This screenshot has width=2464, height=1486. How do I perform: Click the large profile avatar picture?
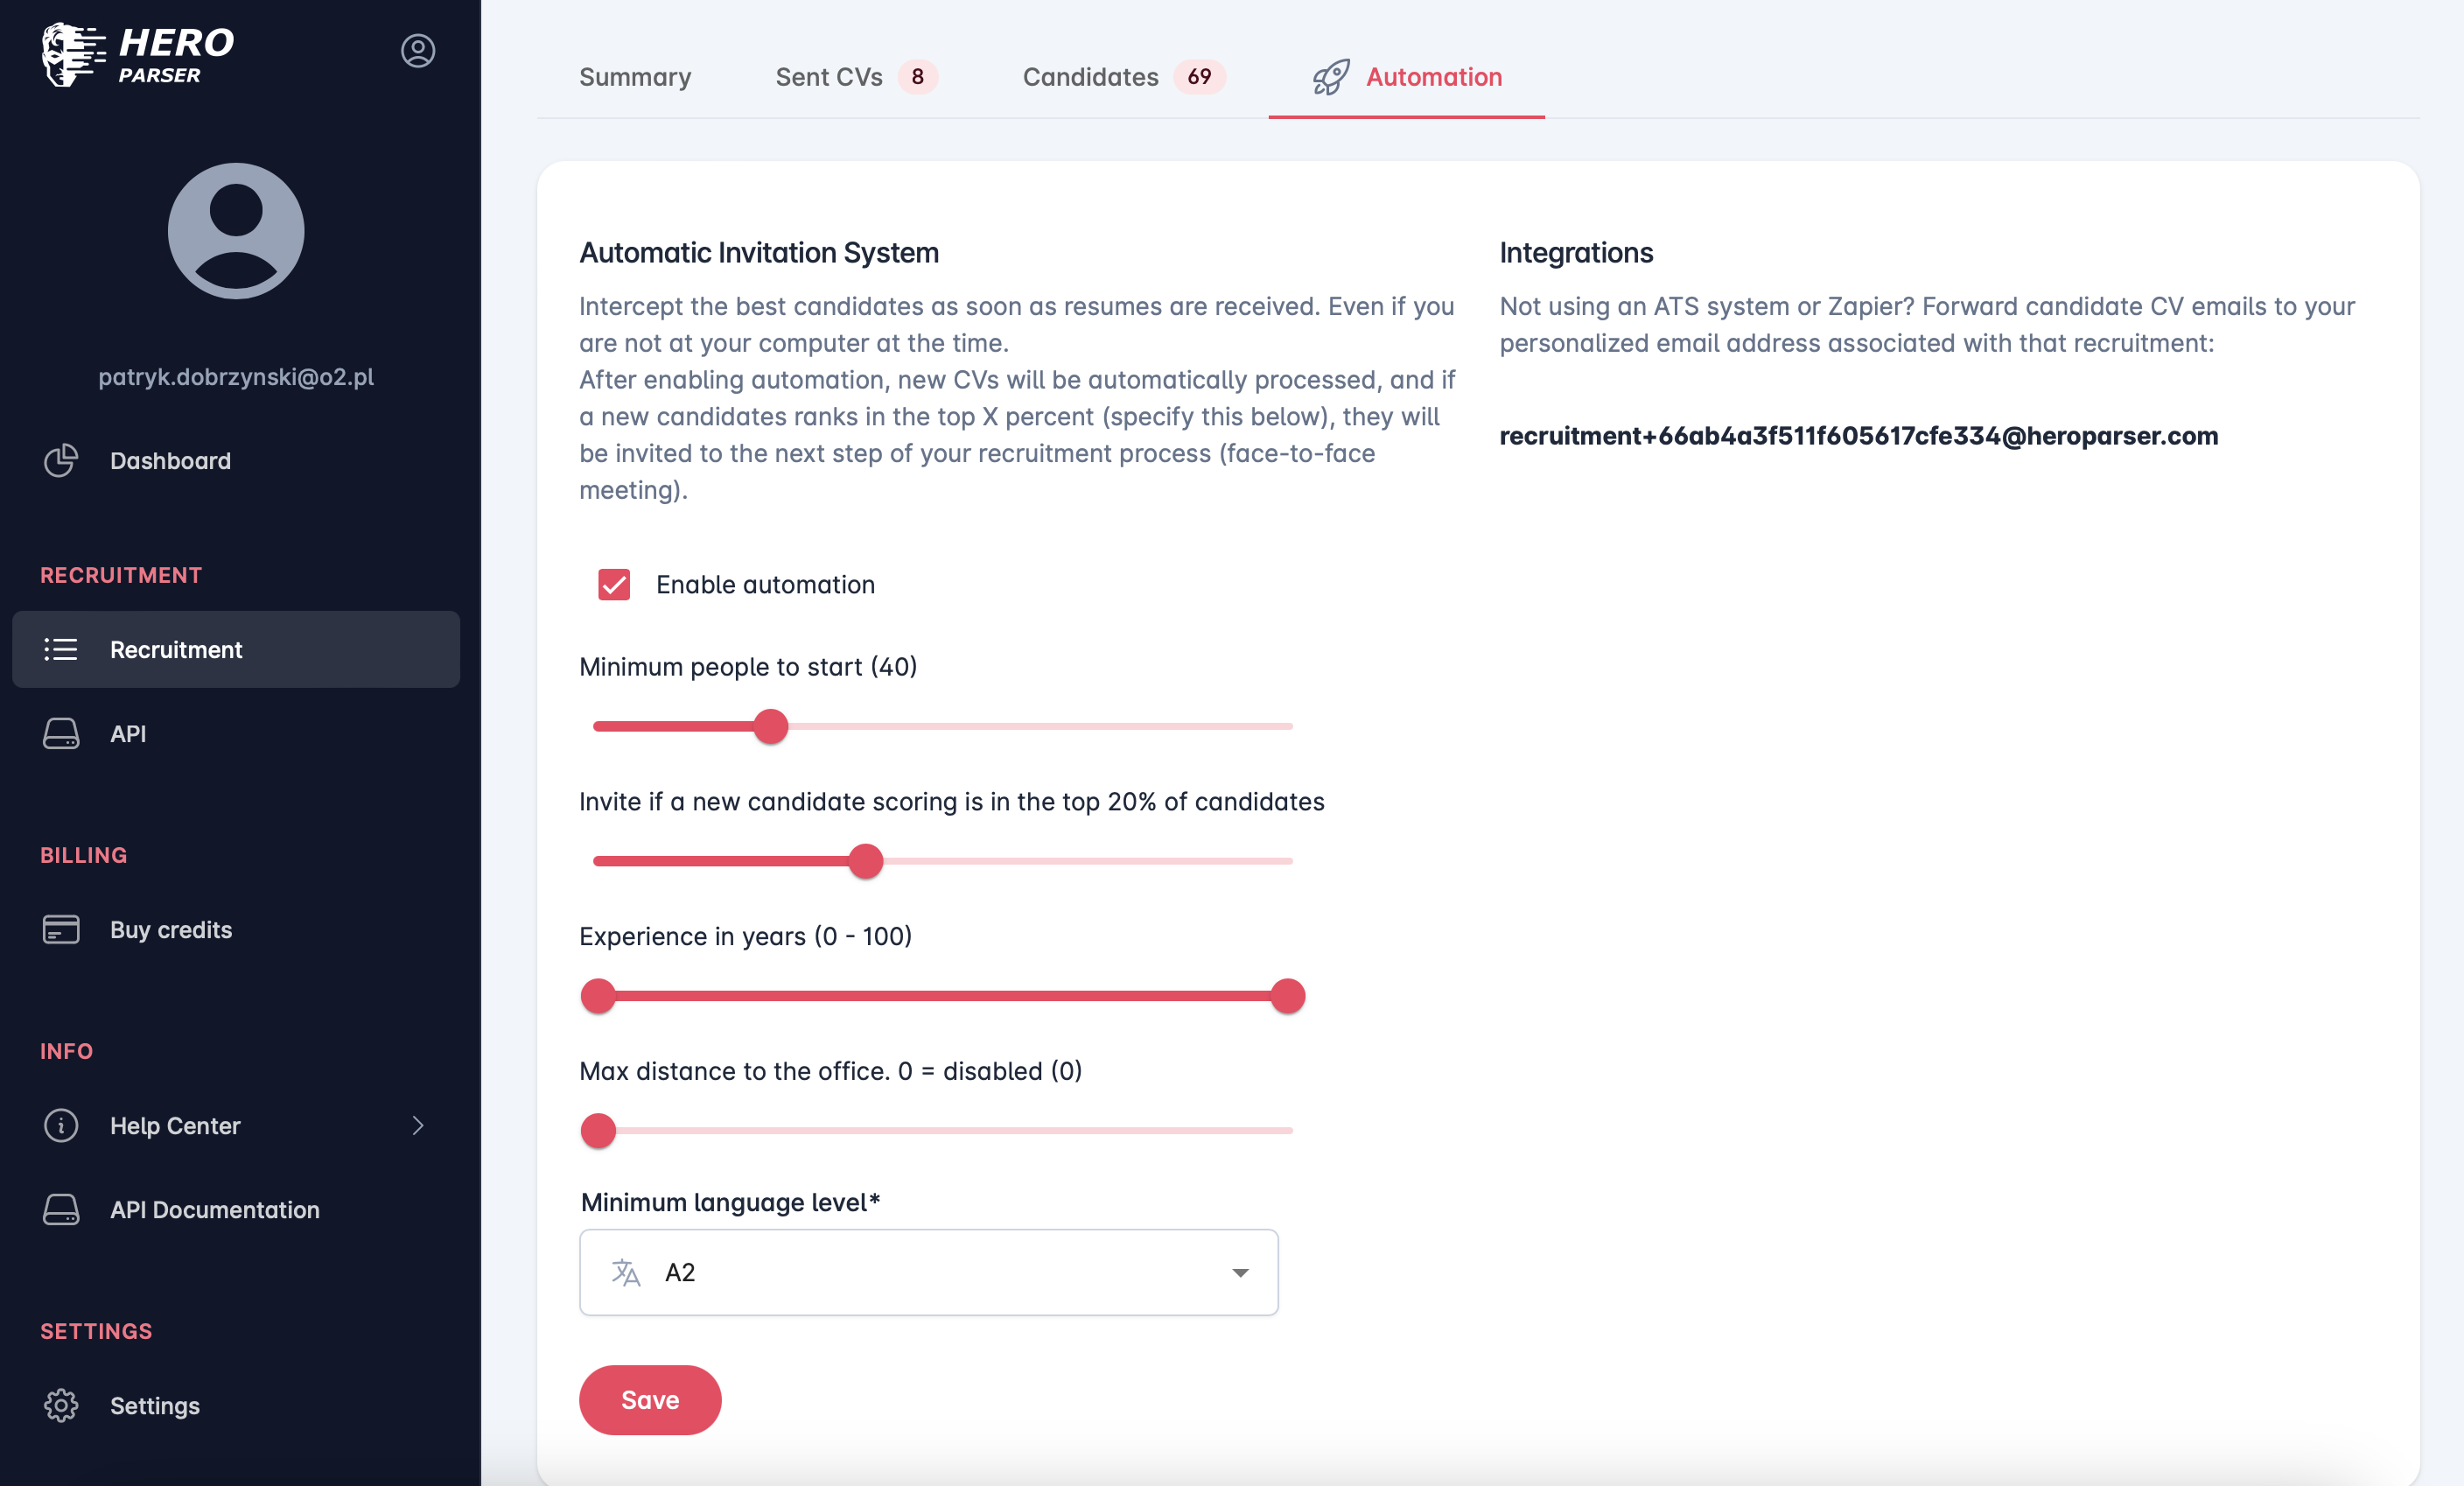coord(236,231)
